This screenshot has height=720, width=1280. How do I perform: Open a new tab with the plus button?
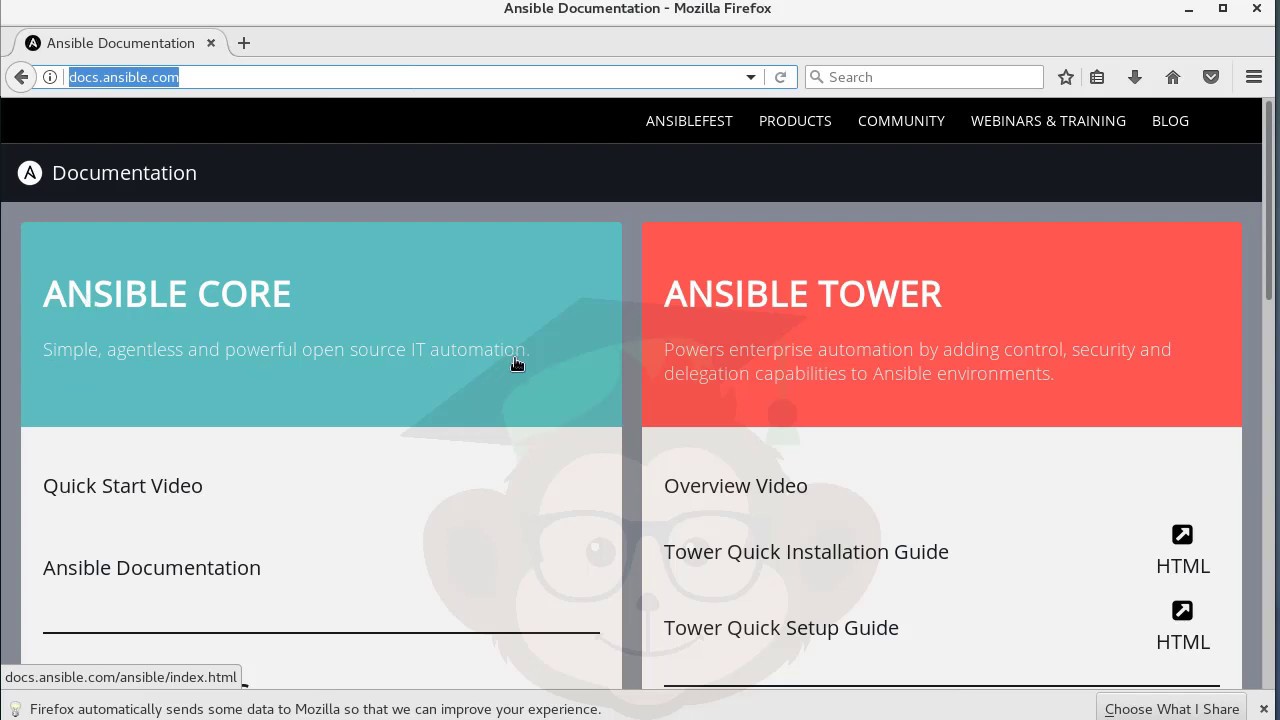pyautogui.click(x=244, y=43)
